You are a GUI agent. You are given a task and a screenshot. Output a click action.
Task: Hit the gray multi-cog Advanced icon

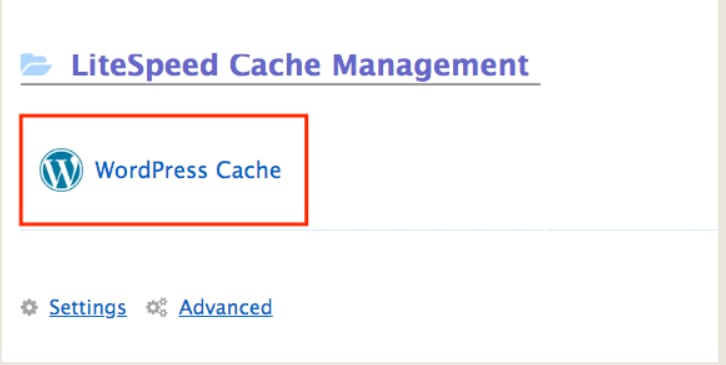click(x=157, y=308)
